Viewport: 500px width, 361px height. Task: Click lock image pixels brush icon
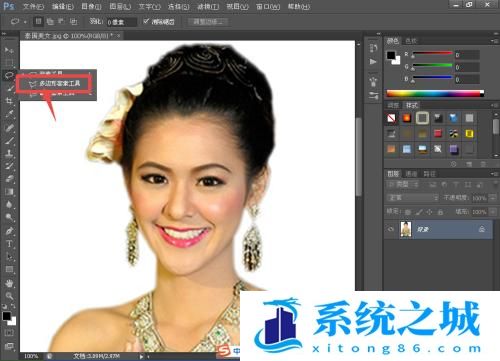pos(419,212)
